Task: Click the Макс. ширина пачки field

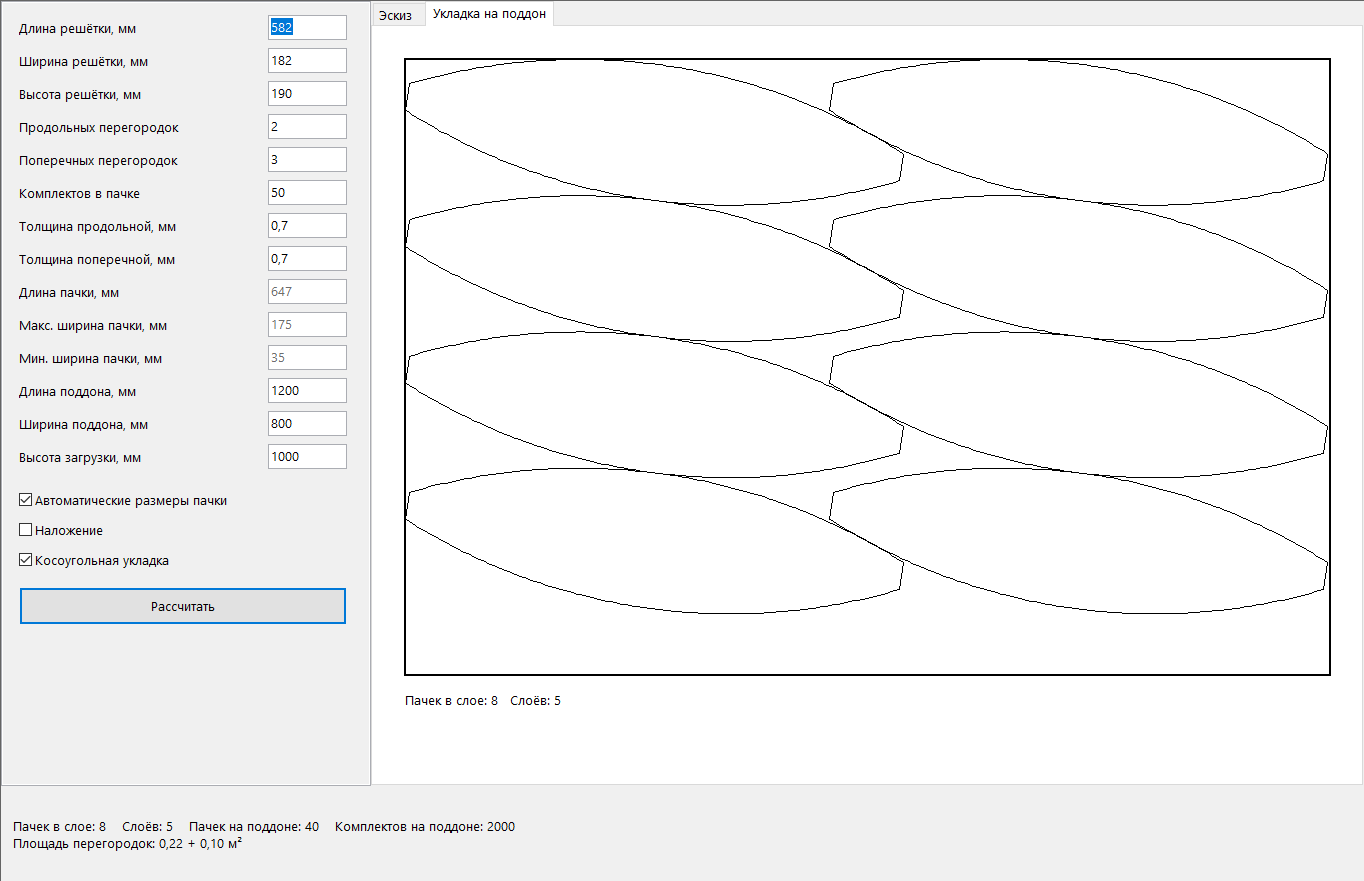Action: (x=307, y=325)
